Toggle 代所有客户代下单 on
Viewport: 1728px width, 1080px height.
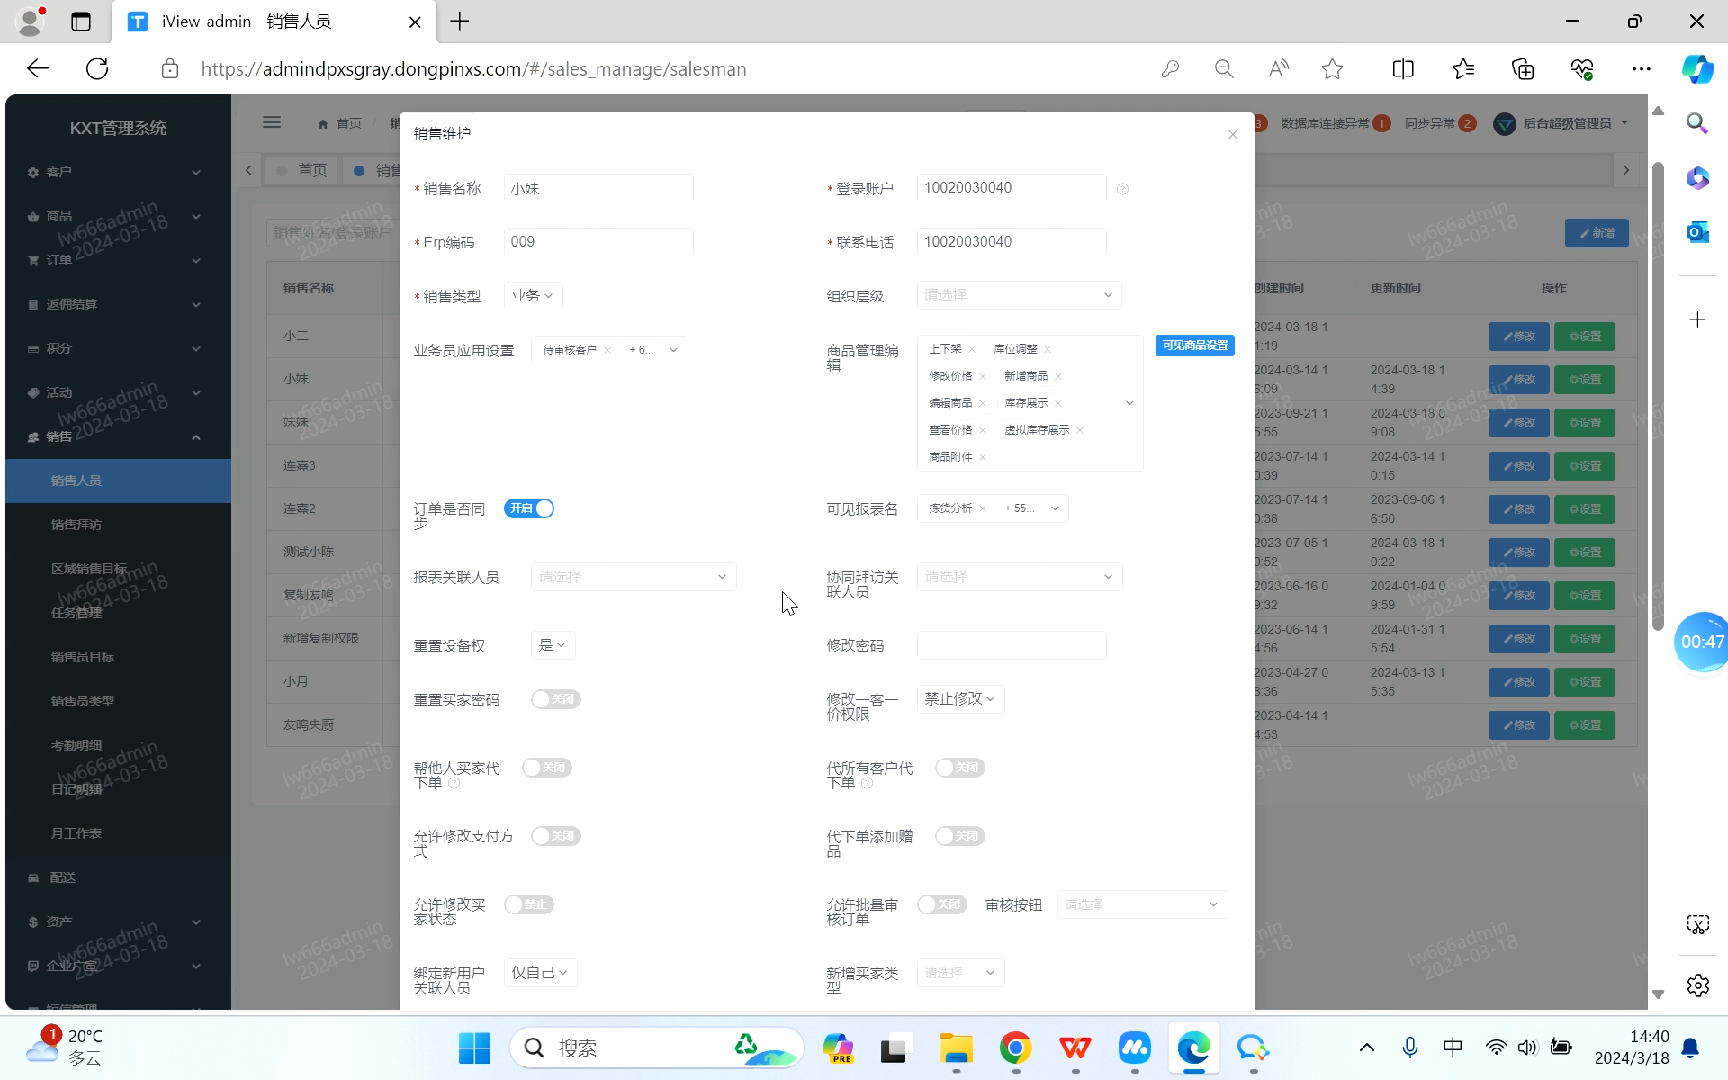click(x=959, y=768)
